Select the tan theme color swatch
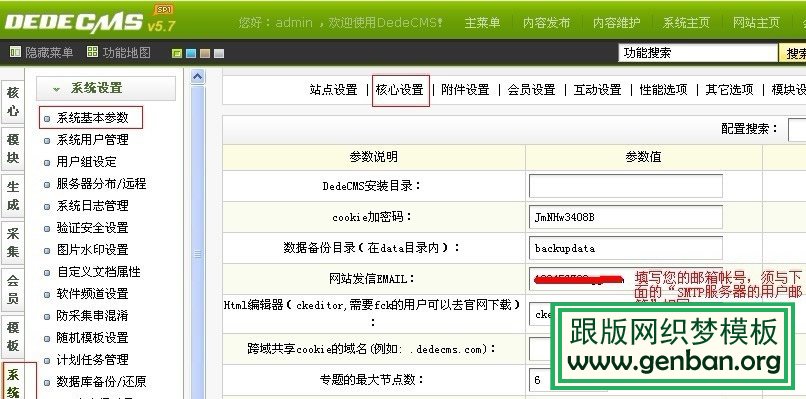The width and height of the screenshot is (806, 399). pyautogui.click(x=205, y=53)
